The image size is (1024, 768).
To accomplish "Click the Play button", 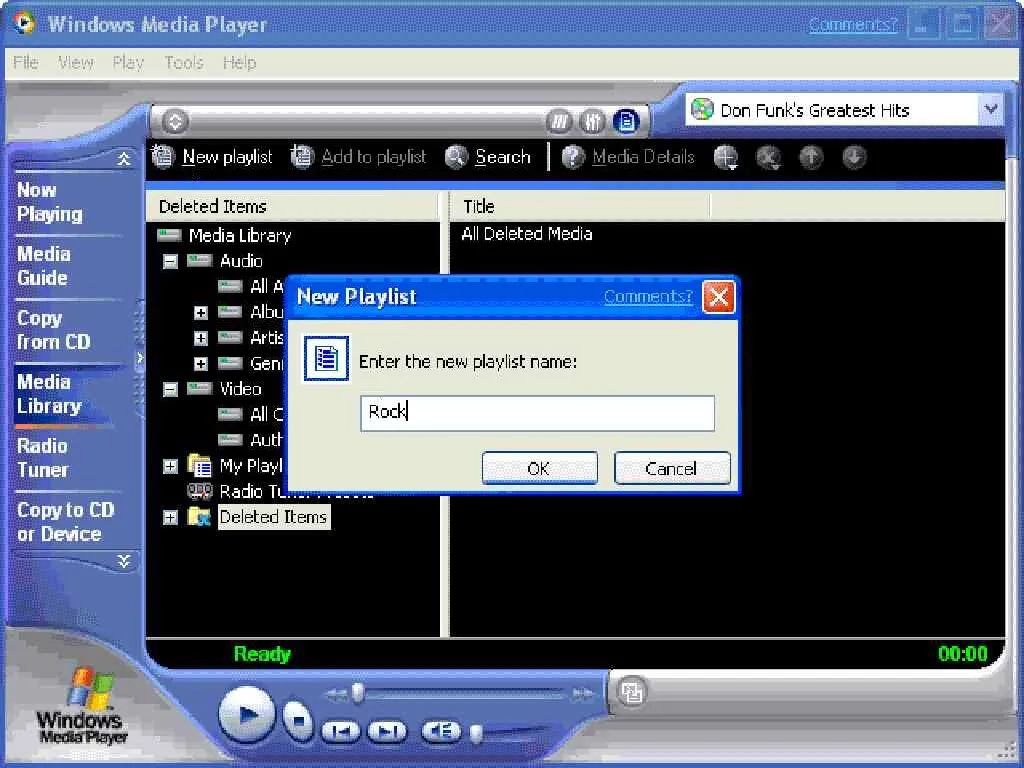I will 246,715.
